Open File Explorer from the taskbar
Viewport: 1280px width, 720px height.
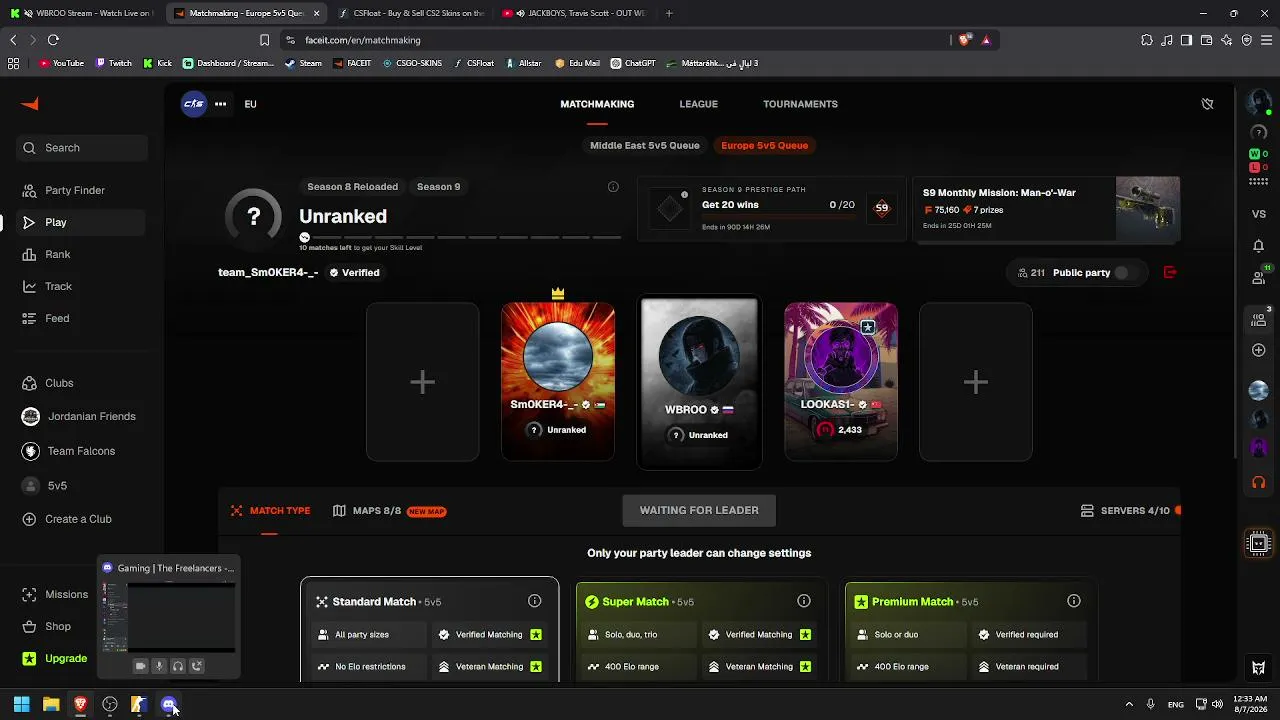pyautogui.click(x=51, y=704)
